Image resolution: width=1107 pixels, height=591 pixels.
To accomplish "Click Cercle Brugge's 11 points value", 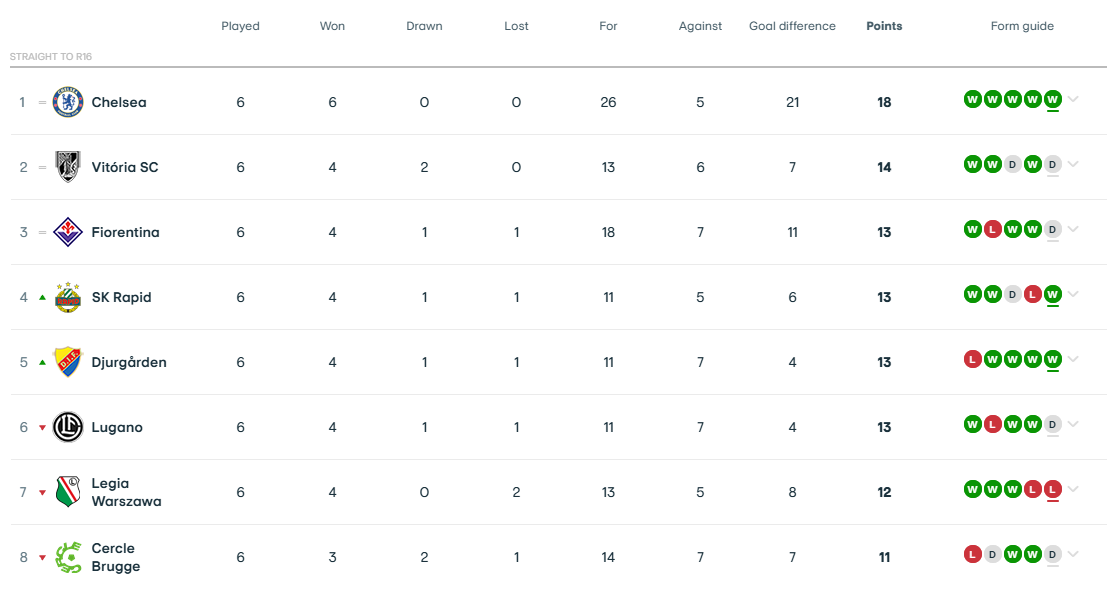I will [x=884, y=557].
